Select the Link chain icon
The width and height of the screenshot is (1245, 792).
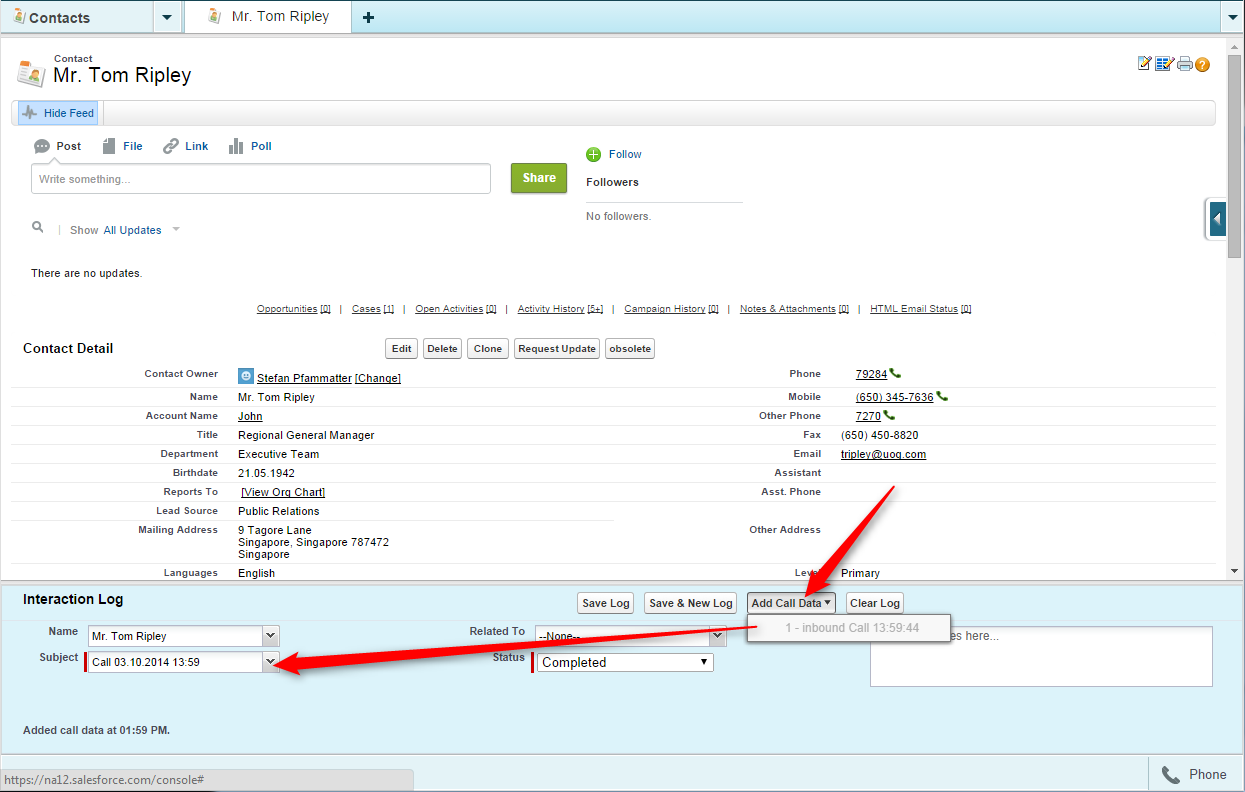point(171,146)
